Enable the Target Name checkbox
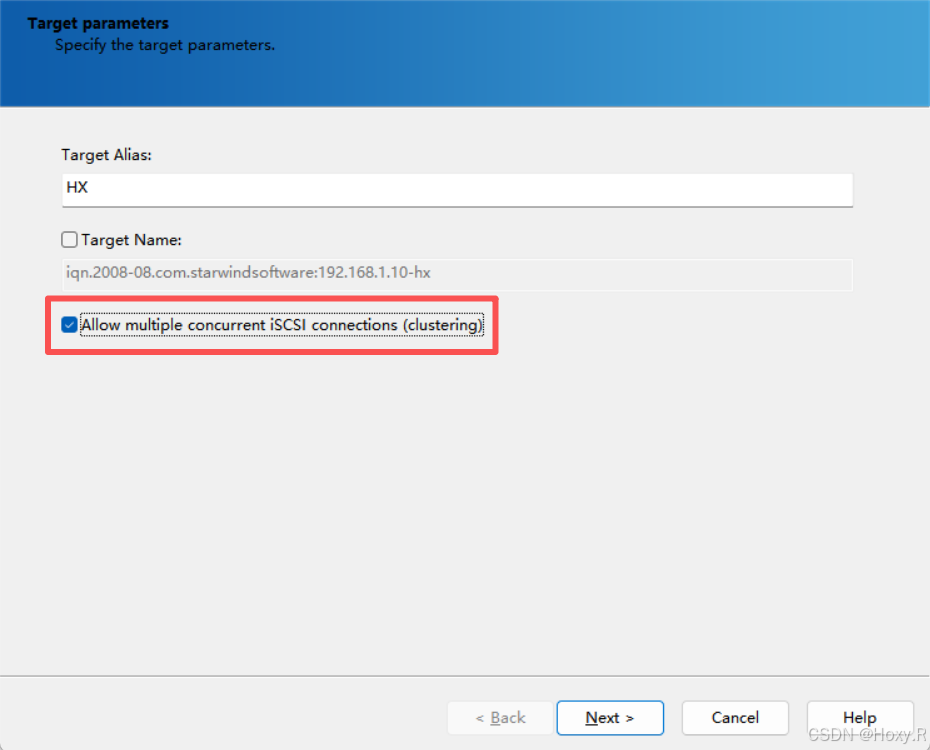Image resolution: width=930 pixels, height=750 pixels. pyautogui.click(x=69, y=240)
